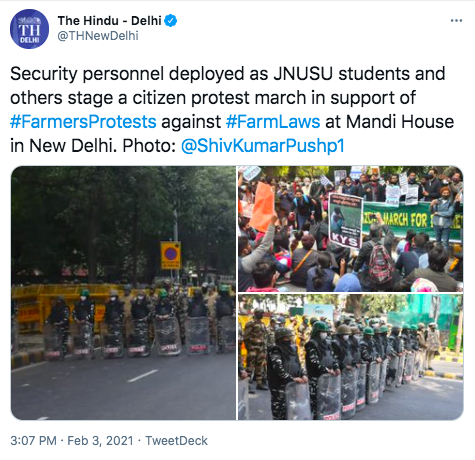
Task: Click the Feb 3, 2021 date
Action: (100, 441)
